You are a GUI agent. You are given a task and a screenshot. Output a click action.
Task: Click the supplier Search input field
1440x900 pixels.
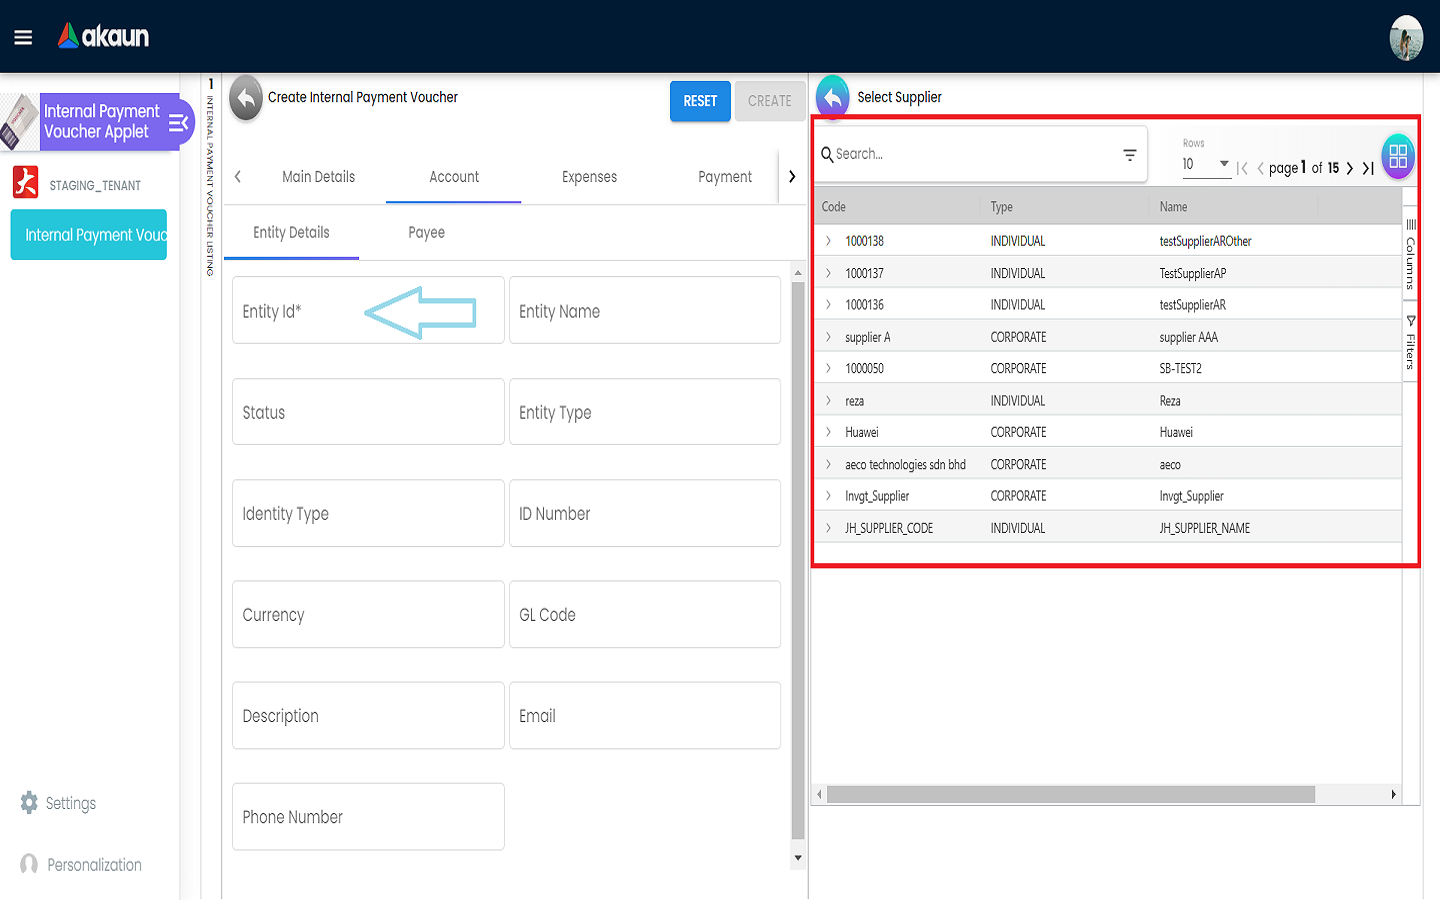[x=970, y=154]
